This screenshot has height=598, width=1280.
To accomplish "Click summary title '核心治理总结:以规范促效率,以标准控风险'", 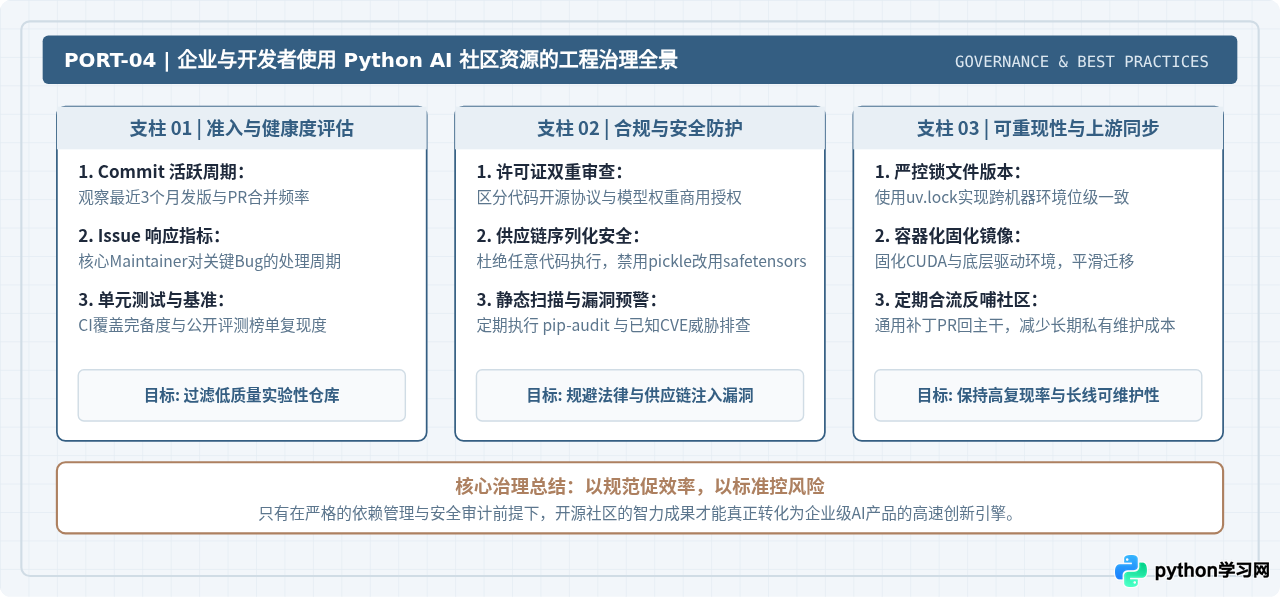I will (x=640, y=487).
